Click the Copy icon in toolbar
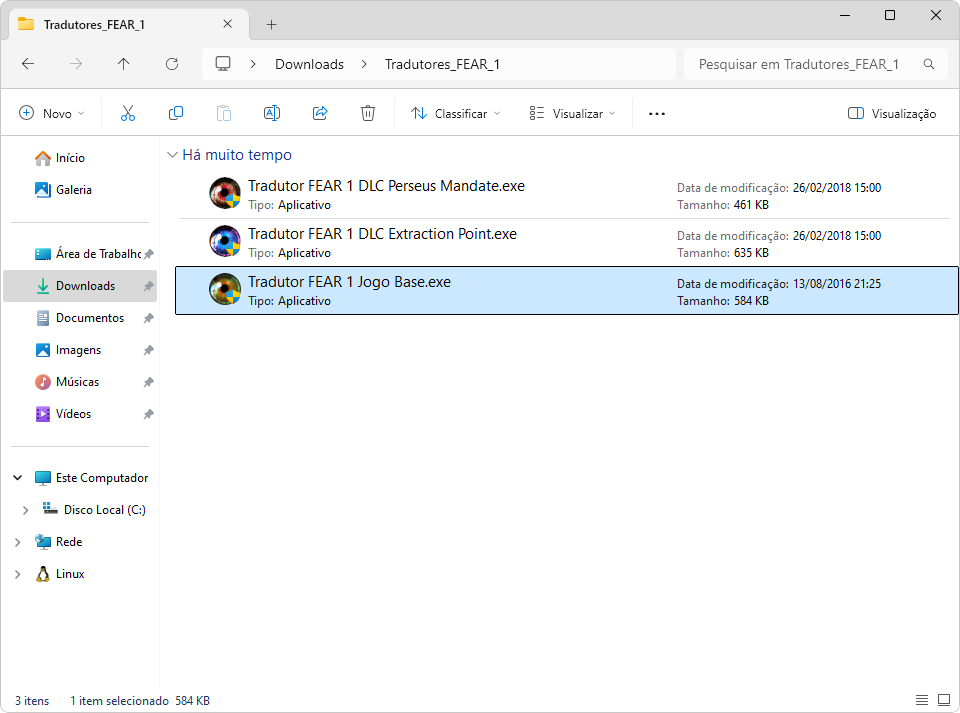The height and width of the screenshot is (713, 960). click(176, 114)
